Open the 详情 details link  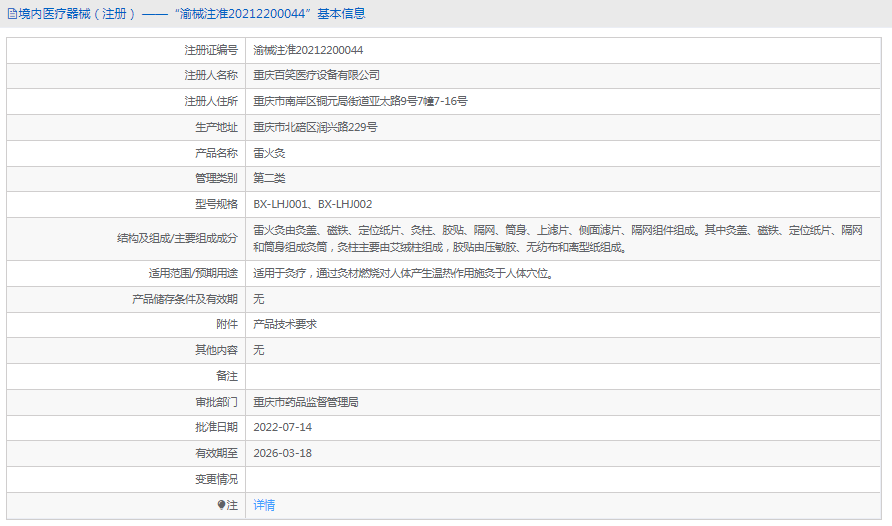point(264,505)
